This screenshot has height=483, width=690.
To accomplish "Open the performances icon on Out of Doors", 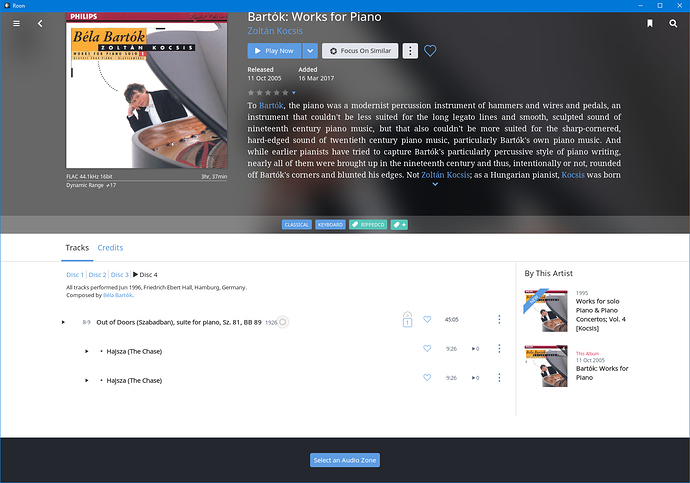I will coord(407,319).
